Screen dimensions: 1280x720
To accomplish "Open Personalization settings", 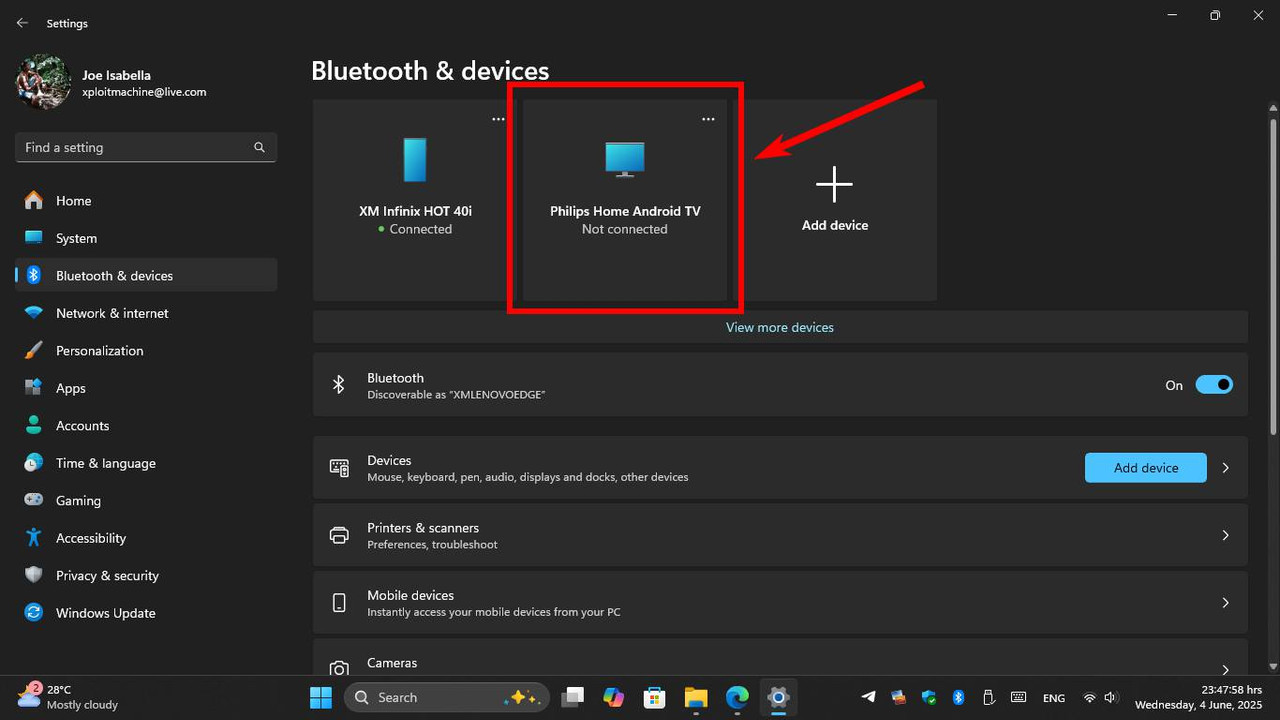I will point(146,350).
